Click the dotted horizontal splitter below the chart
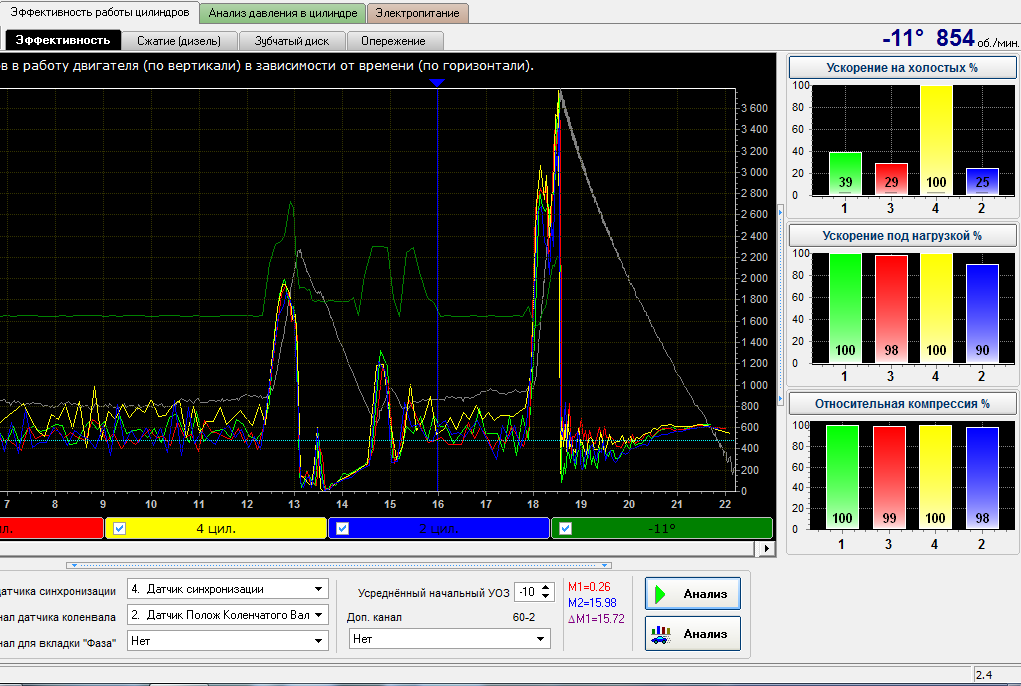The width and height of the screenshot is (1021, 686). pos(339,565)
